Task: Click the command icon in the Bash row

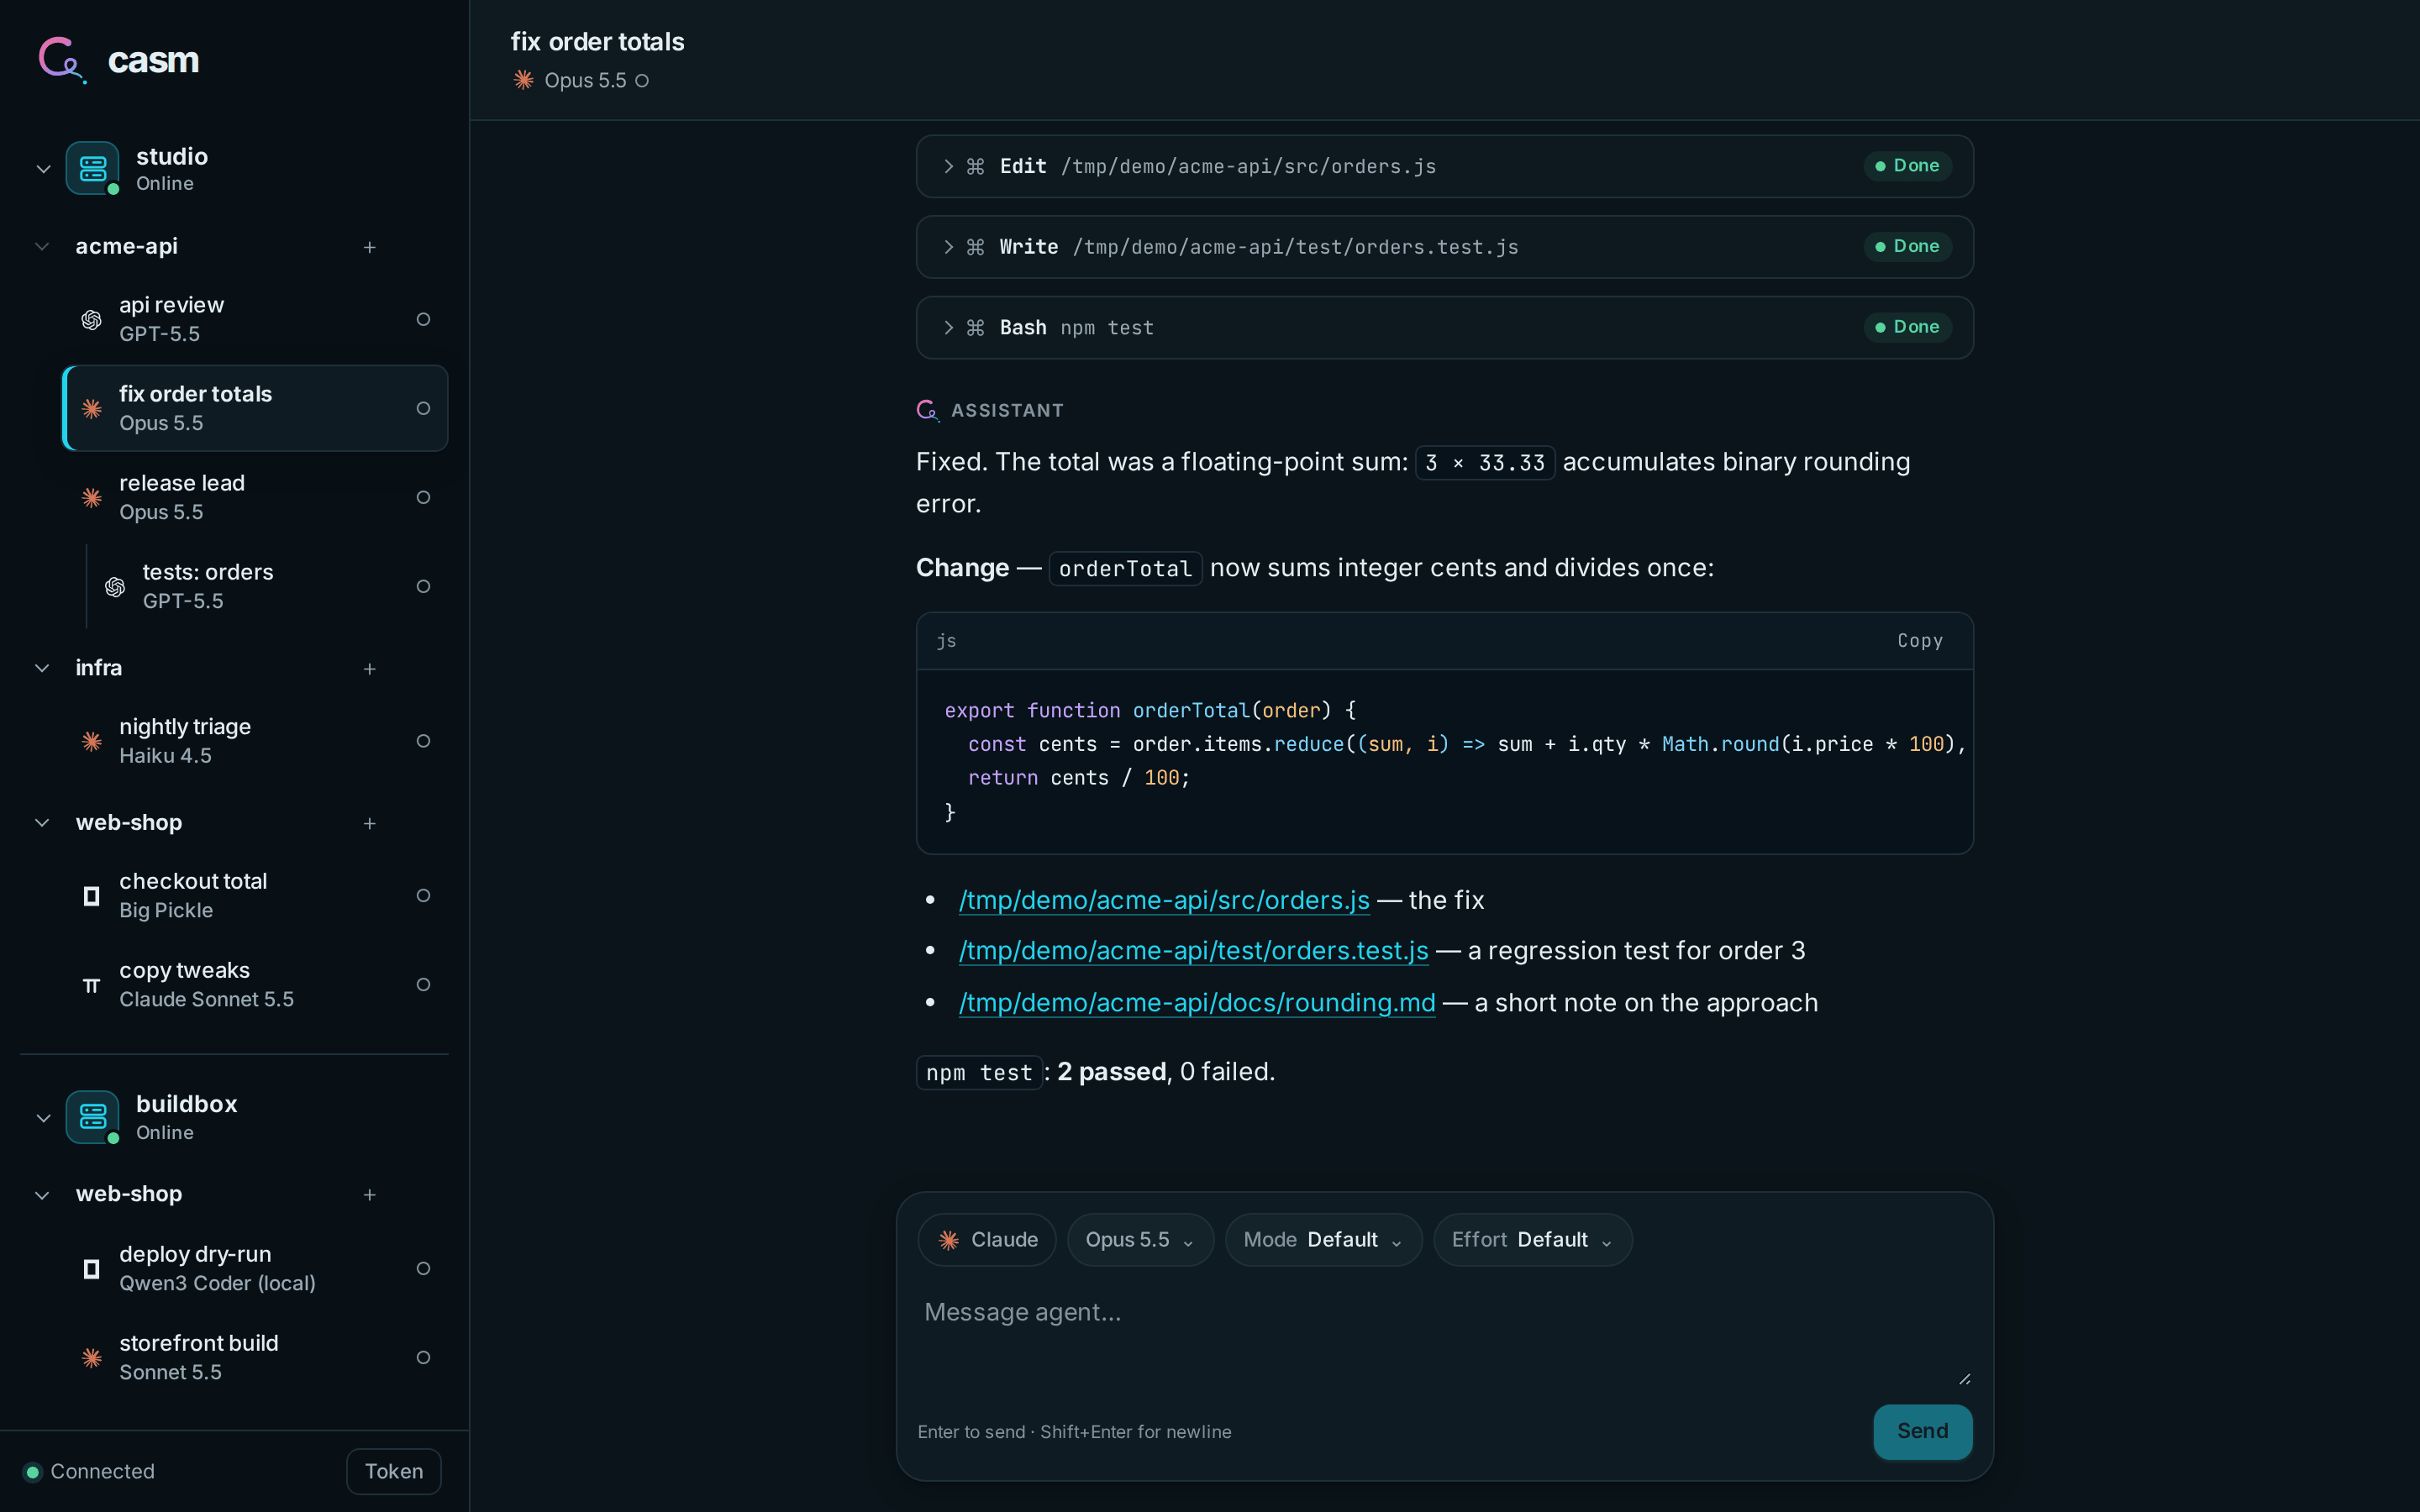Action: 975,327
